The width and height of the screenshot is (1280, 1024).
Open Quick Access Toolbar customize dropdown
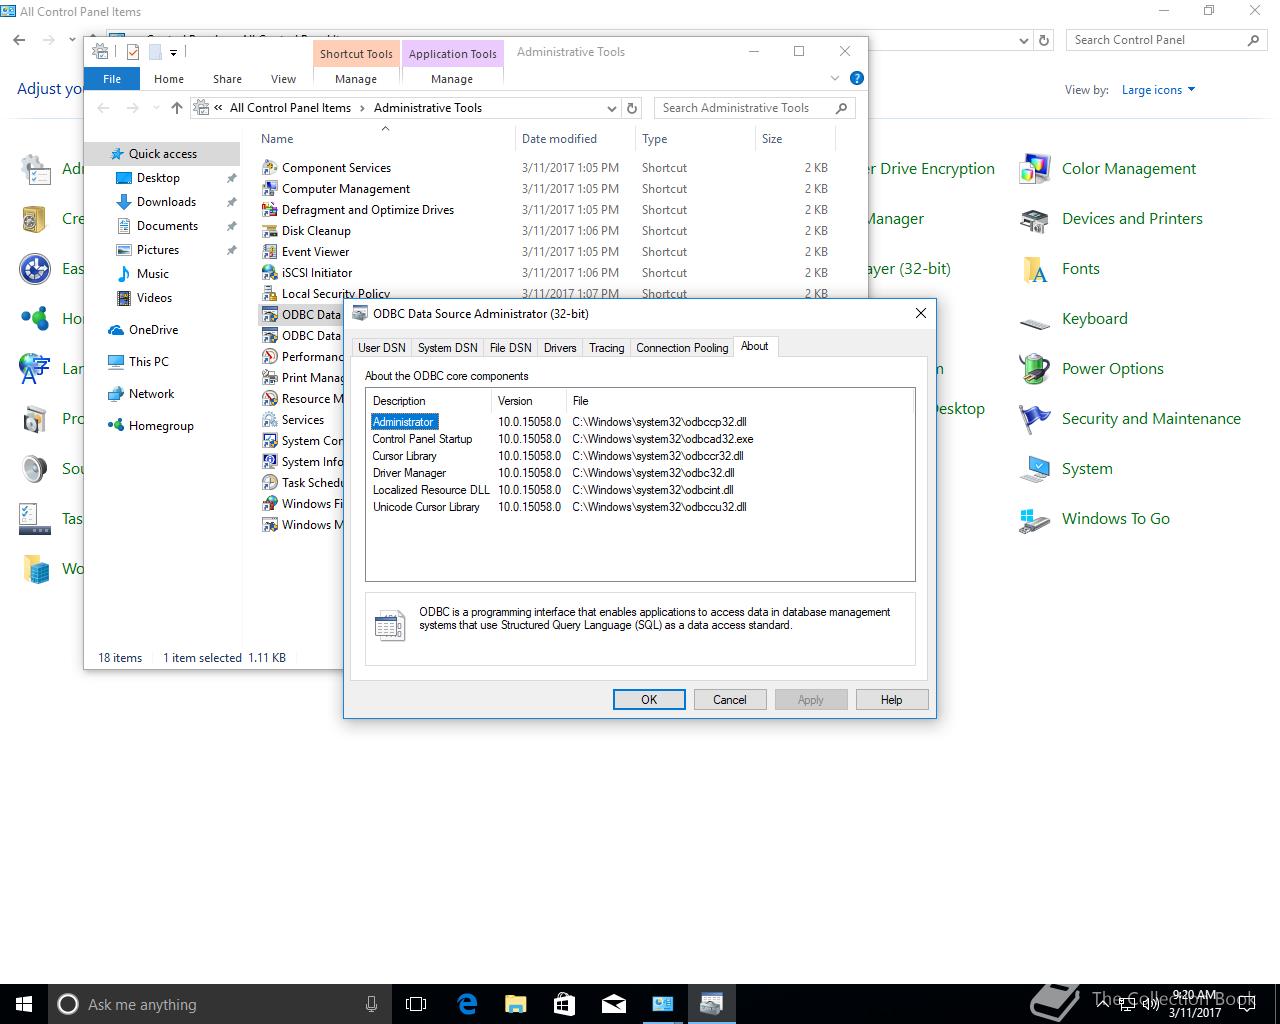[173, 52]
